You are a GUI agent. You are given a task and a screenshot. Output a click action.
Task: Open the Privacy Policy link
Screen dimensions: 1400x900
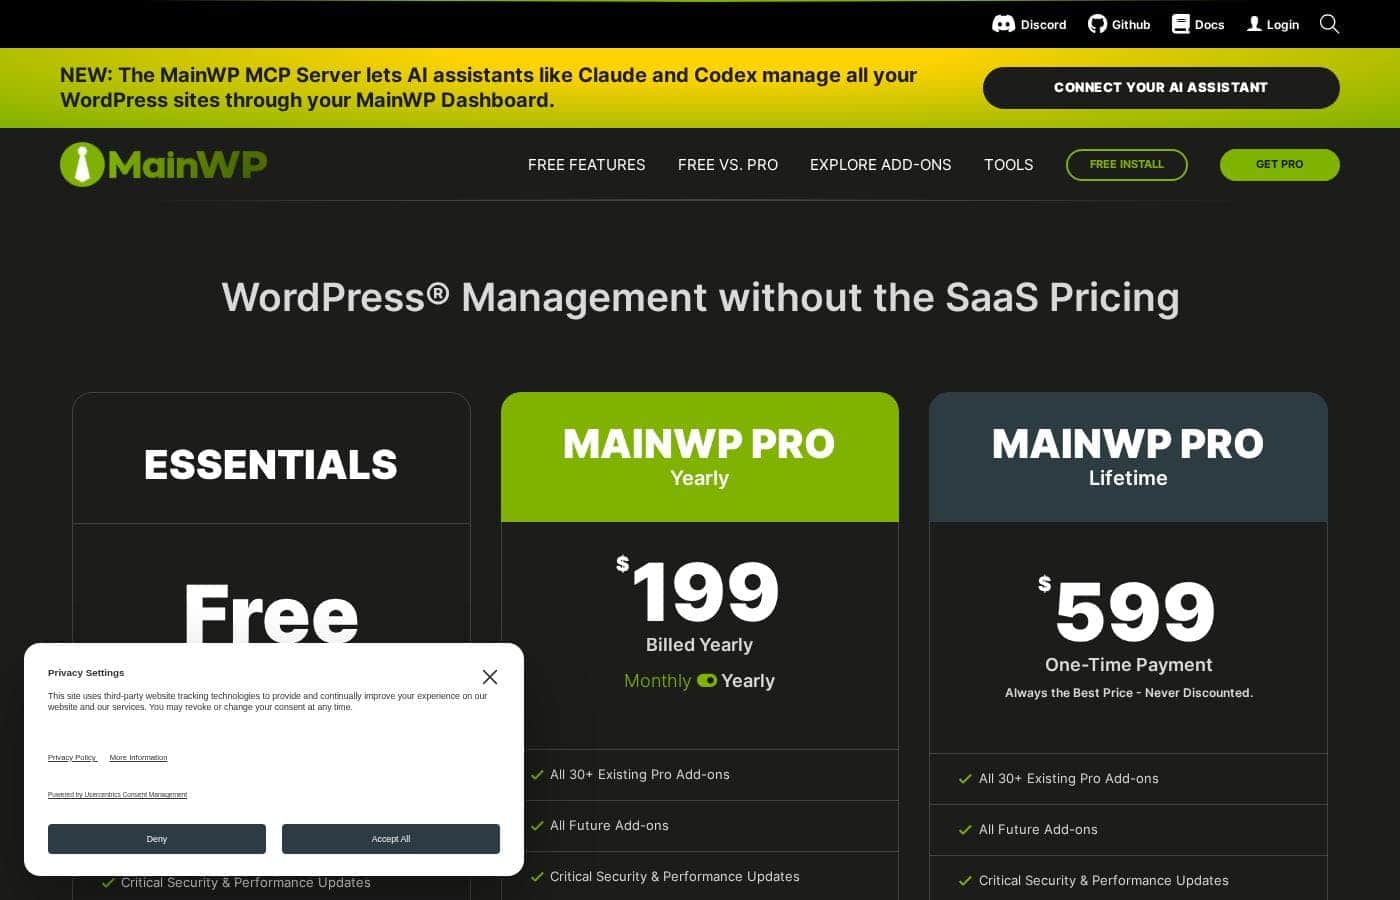tap(72, 758)
